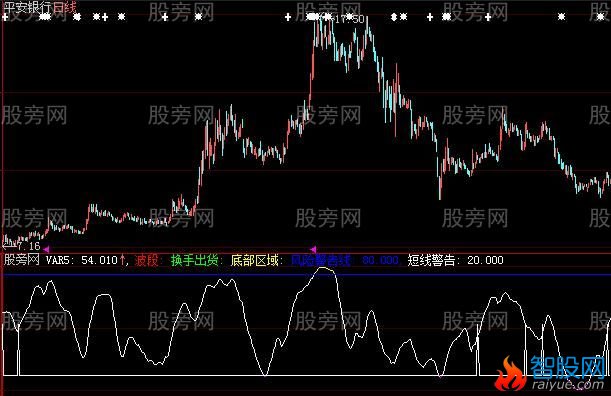Image resolution: width=611 pixels, height=396 pixels.
Task: Click the 短线警告: 20.000 label
Action: (x=456, y=260)
